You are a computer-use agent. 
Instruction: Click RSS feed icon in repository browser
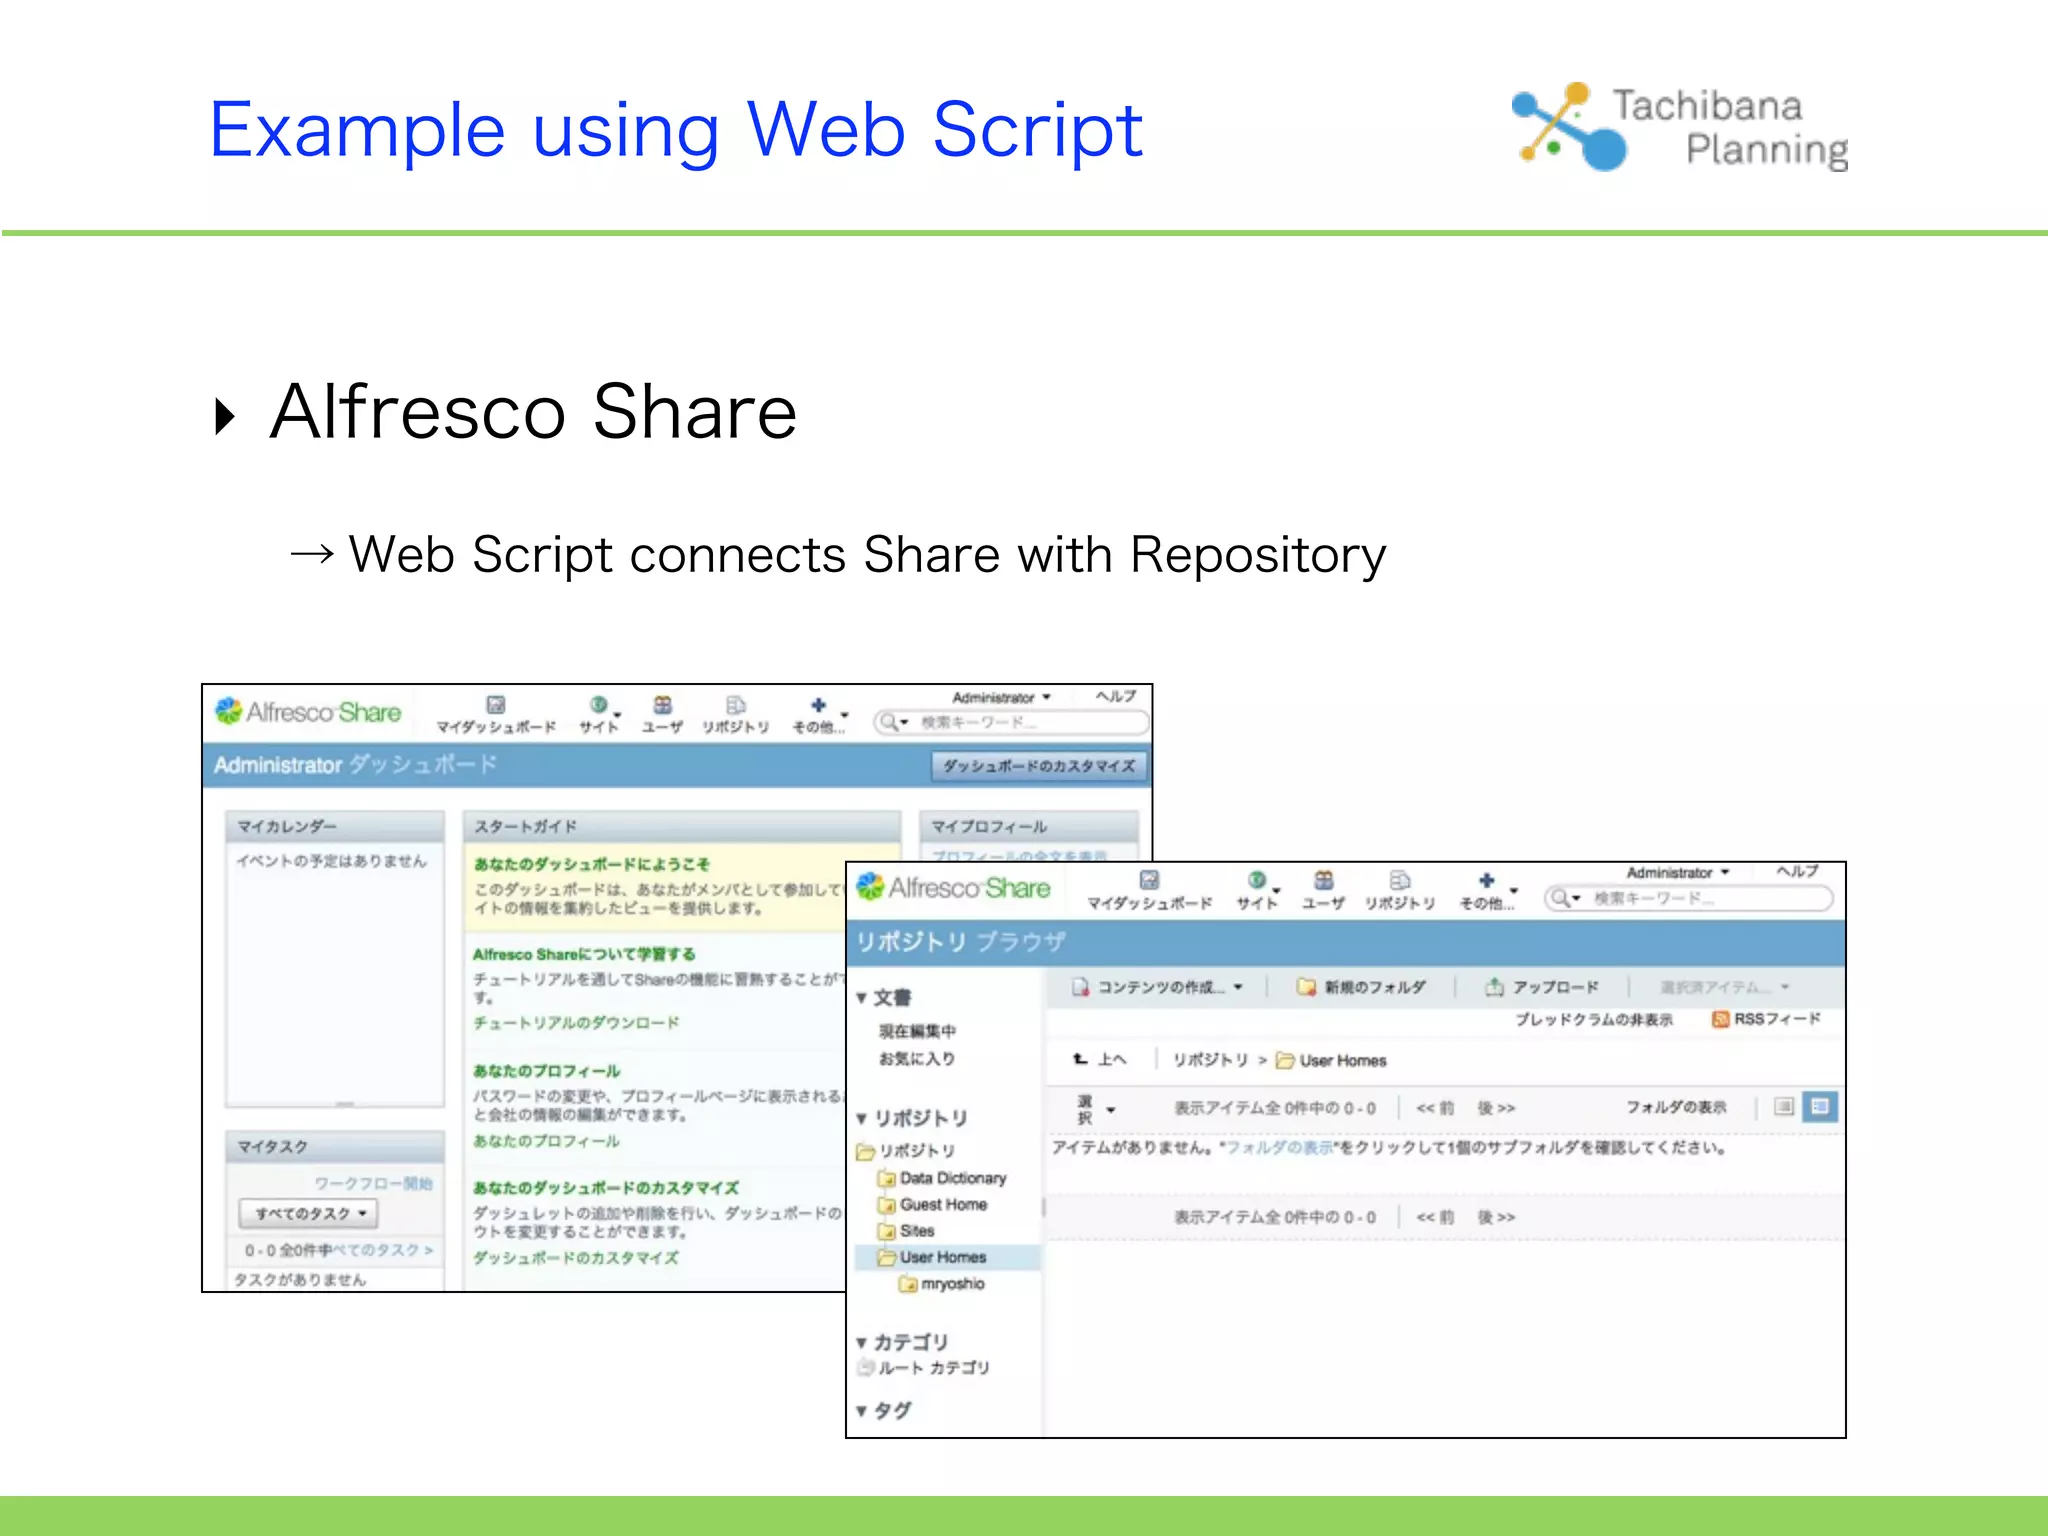click(x=1720, y=1019)
